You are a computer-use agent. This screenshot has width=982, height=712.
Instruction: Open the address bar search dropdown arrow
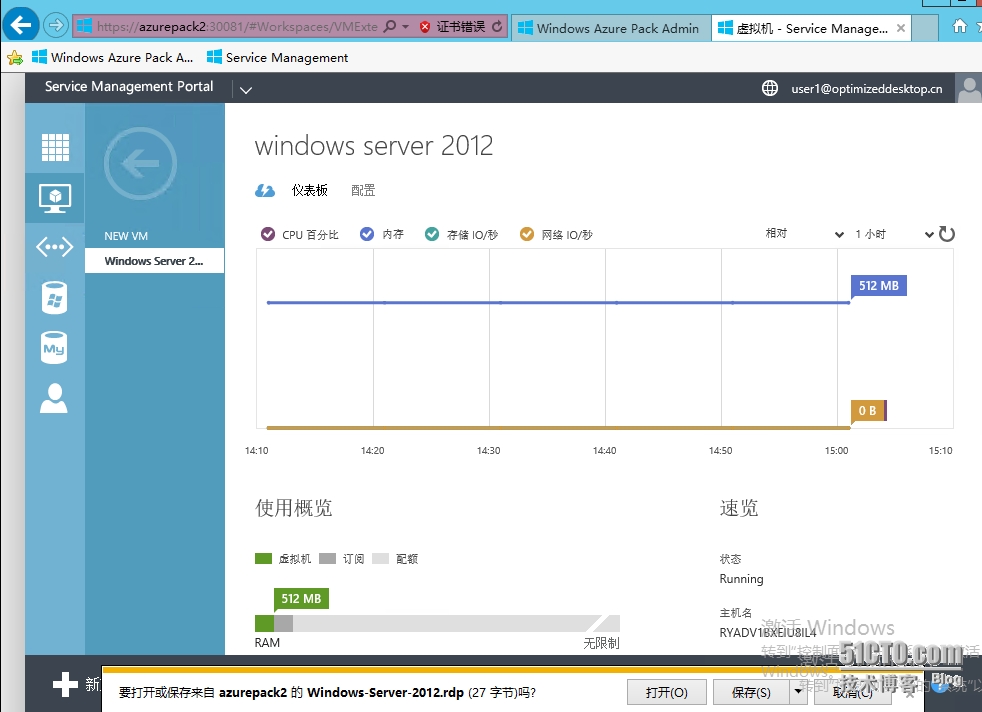[x=405, y=26]
